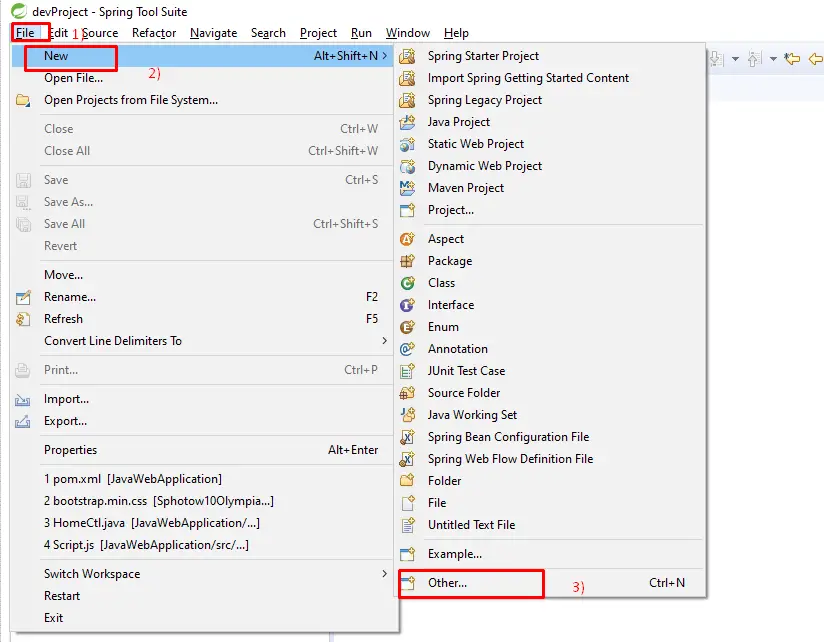Choose Open File... from File menu
This screenshot has height=642, width=824.
coord(204,78)
